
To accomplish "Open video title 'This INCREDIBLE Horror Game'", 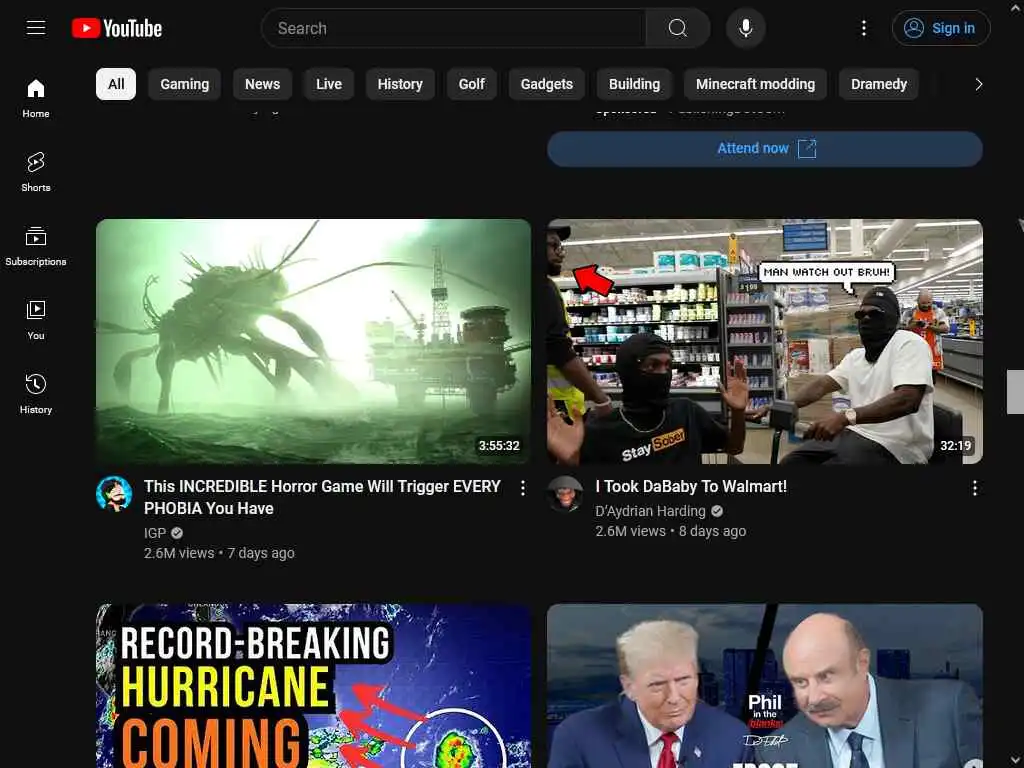I will pyautogui.click(x=323, y=498).
